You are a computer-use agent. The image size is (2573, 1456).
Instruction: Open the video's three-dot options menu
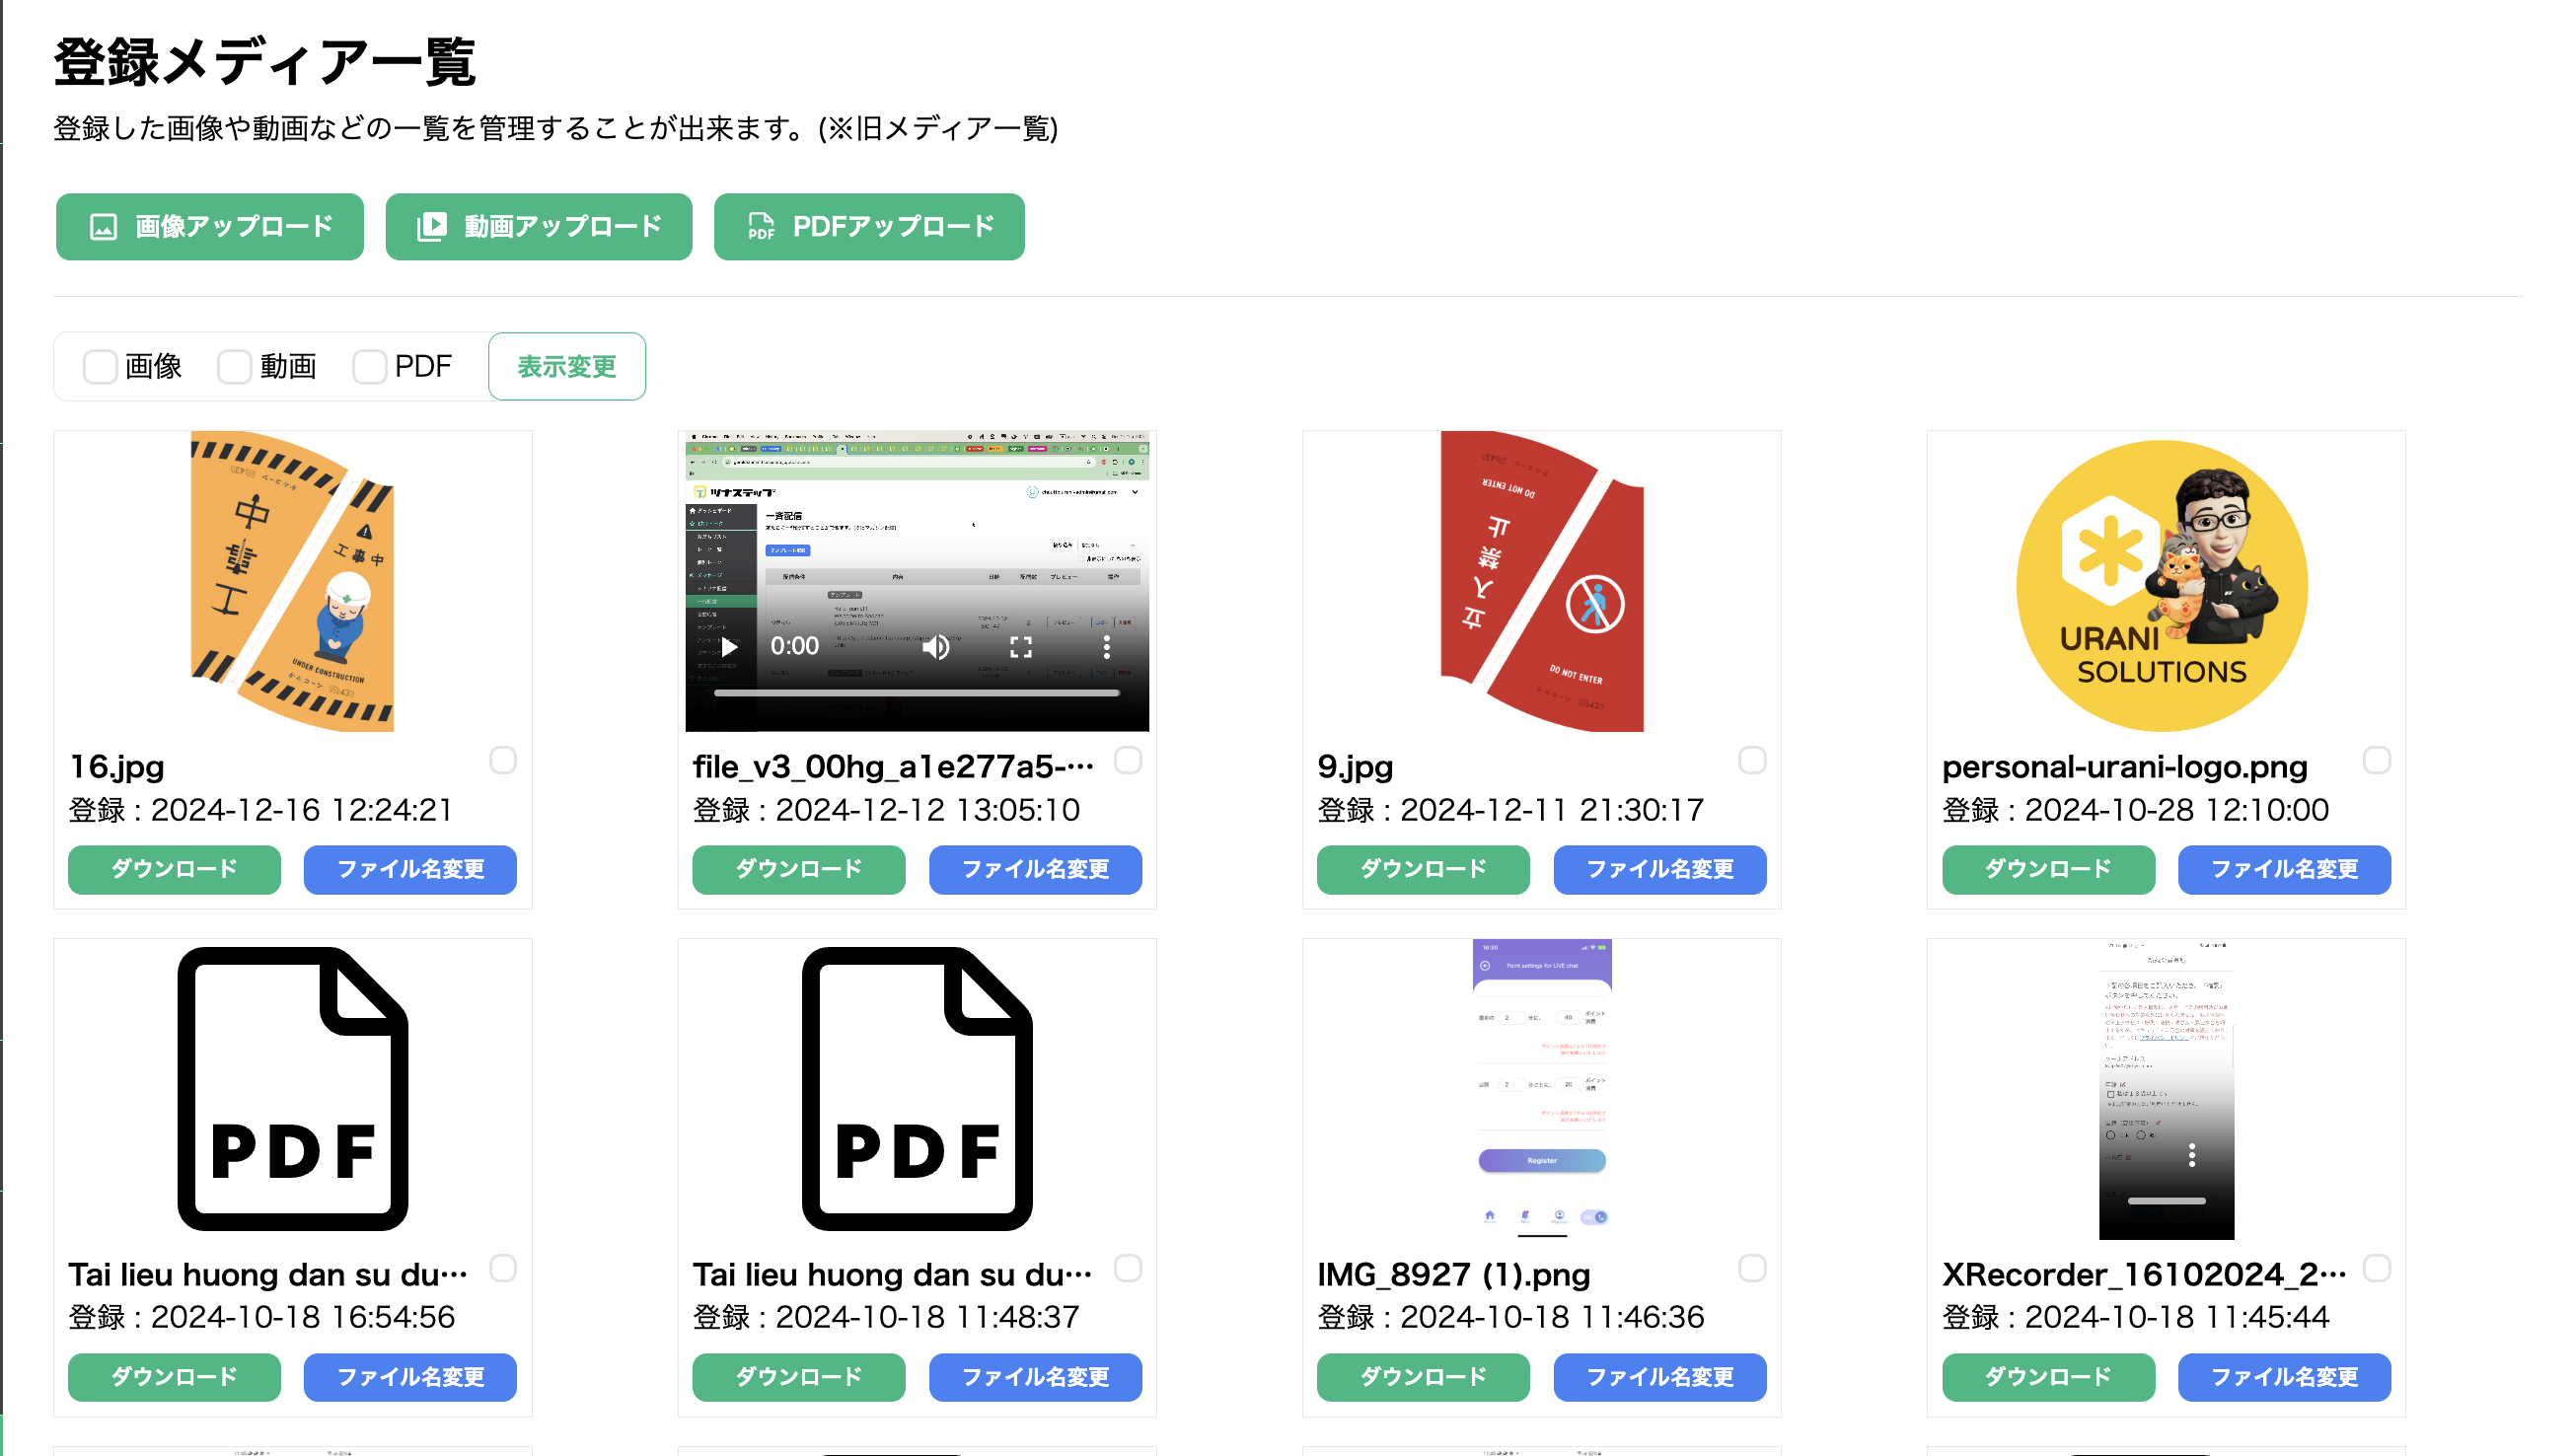click(1106, 647)
